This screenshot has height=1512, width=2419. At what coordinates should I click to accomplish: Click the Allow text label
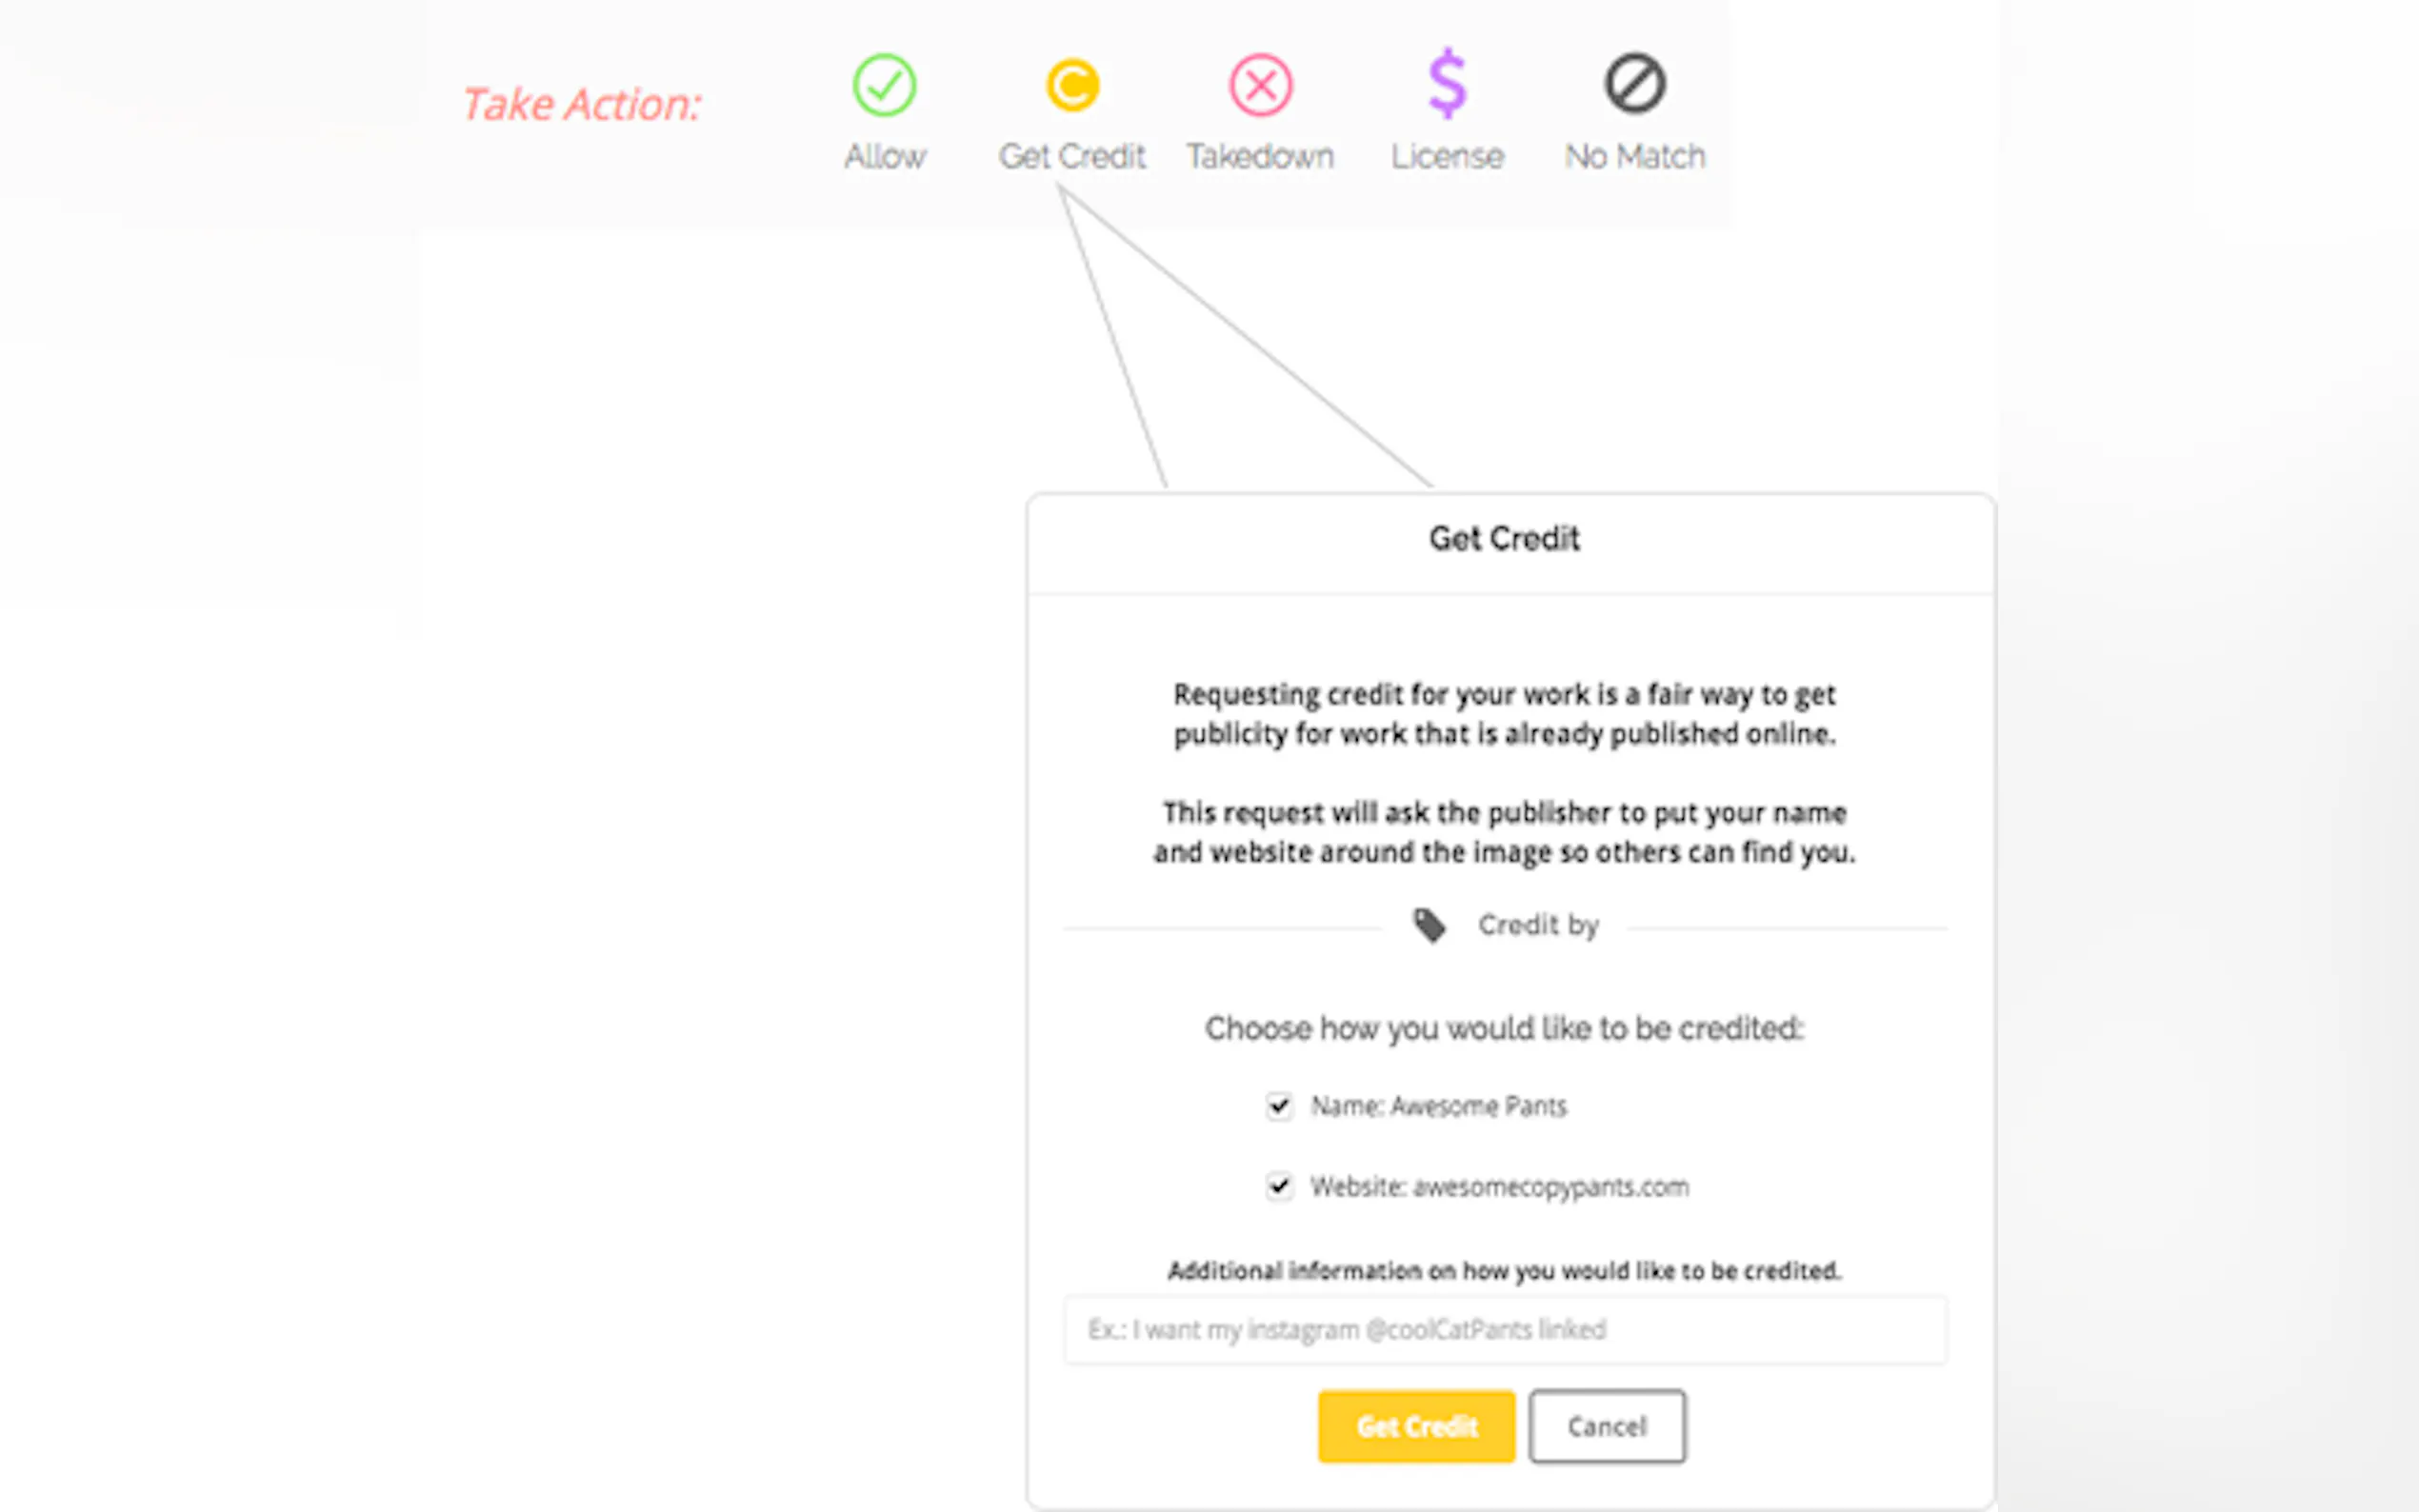click(885, 157)
